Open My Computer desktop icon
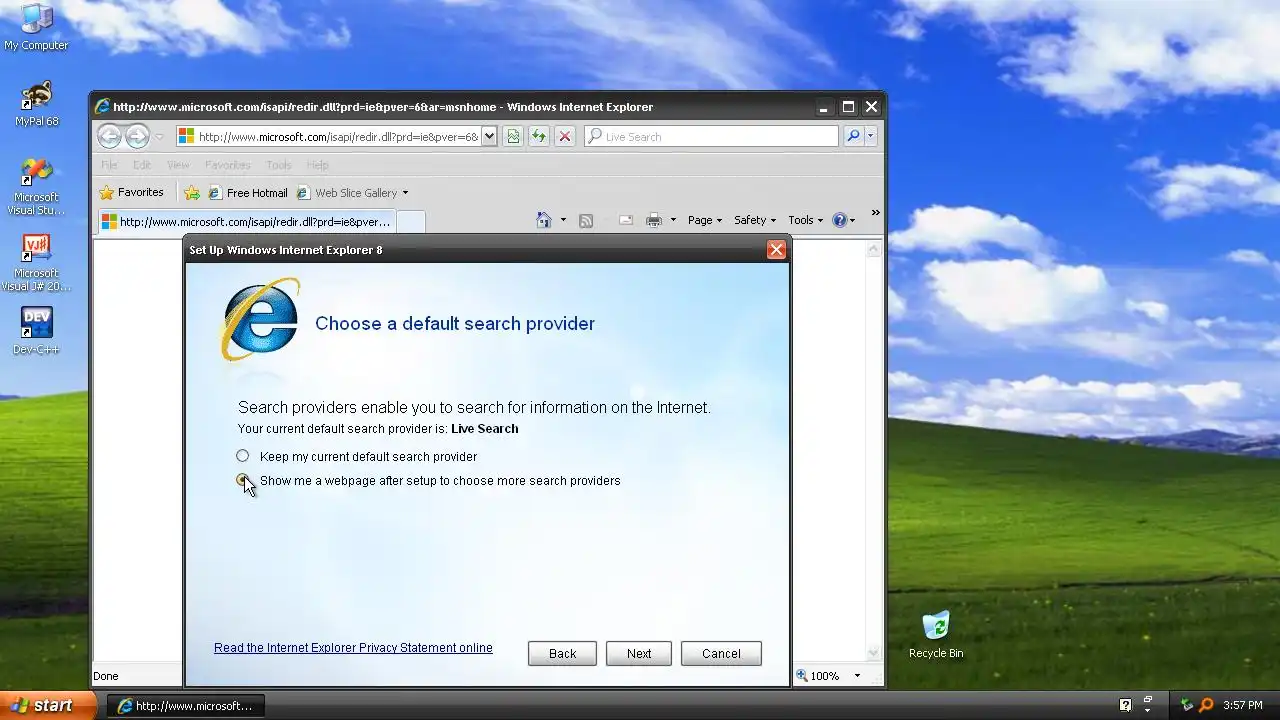 point(36,27)
